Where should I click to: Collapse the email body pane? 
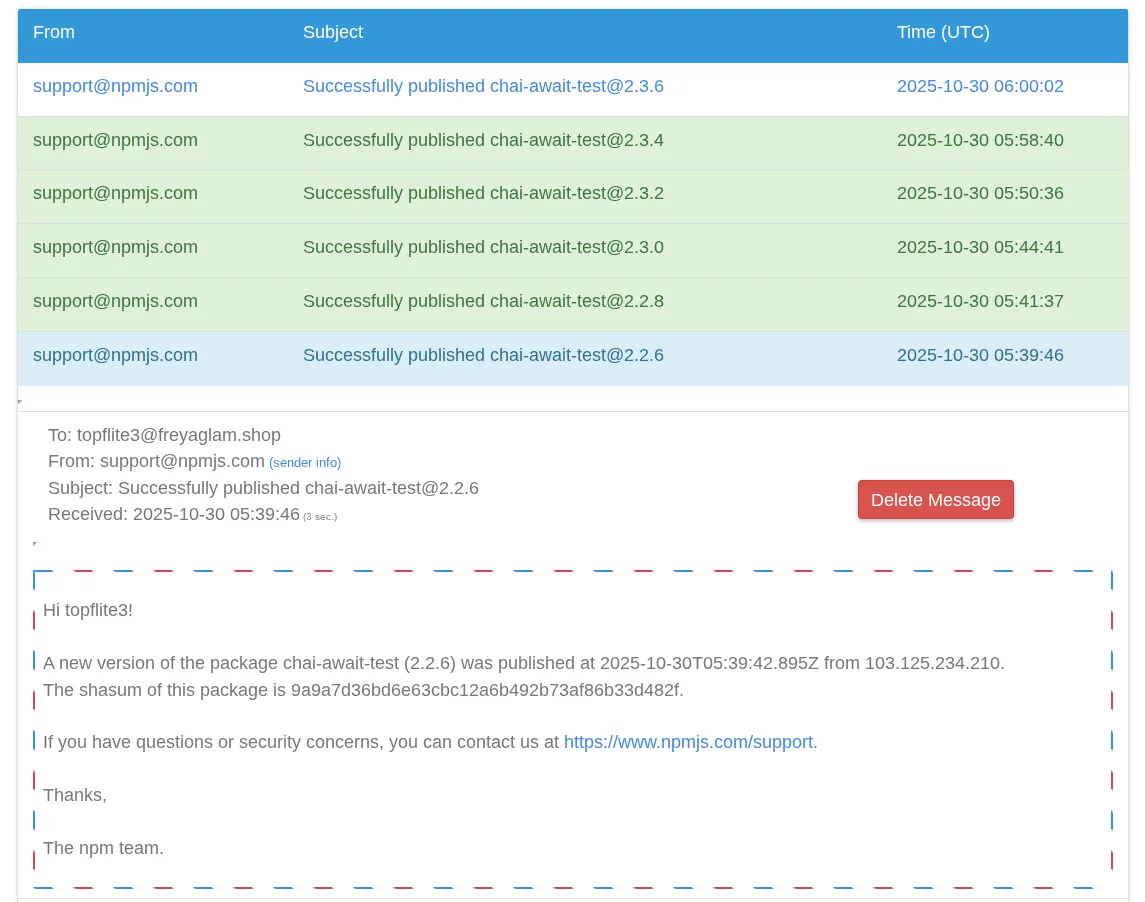35,542
